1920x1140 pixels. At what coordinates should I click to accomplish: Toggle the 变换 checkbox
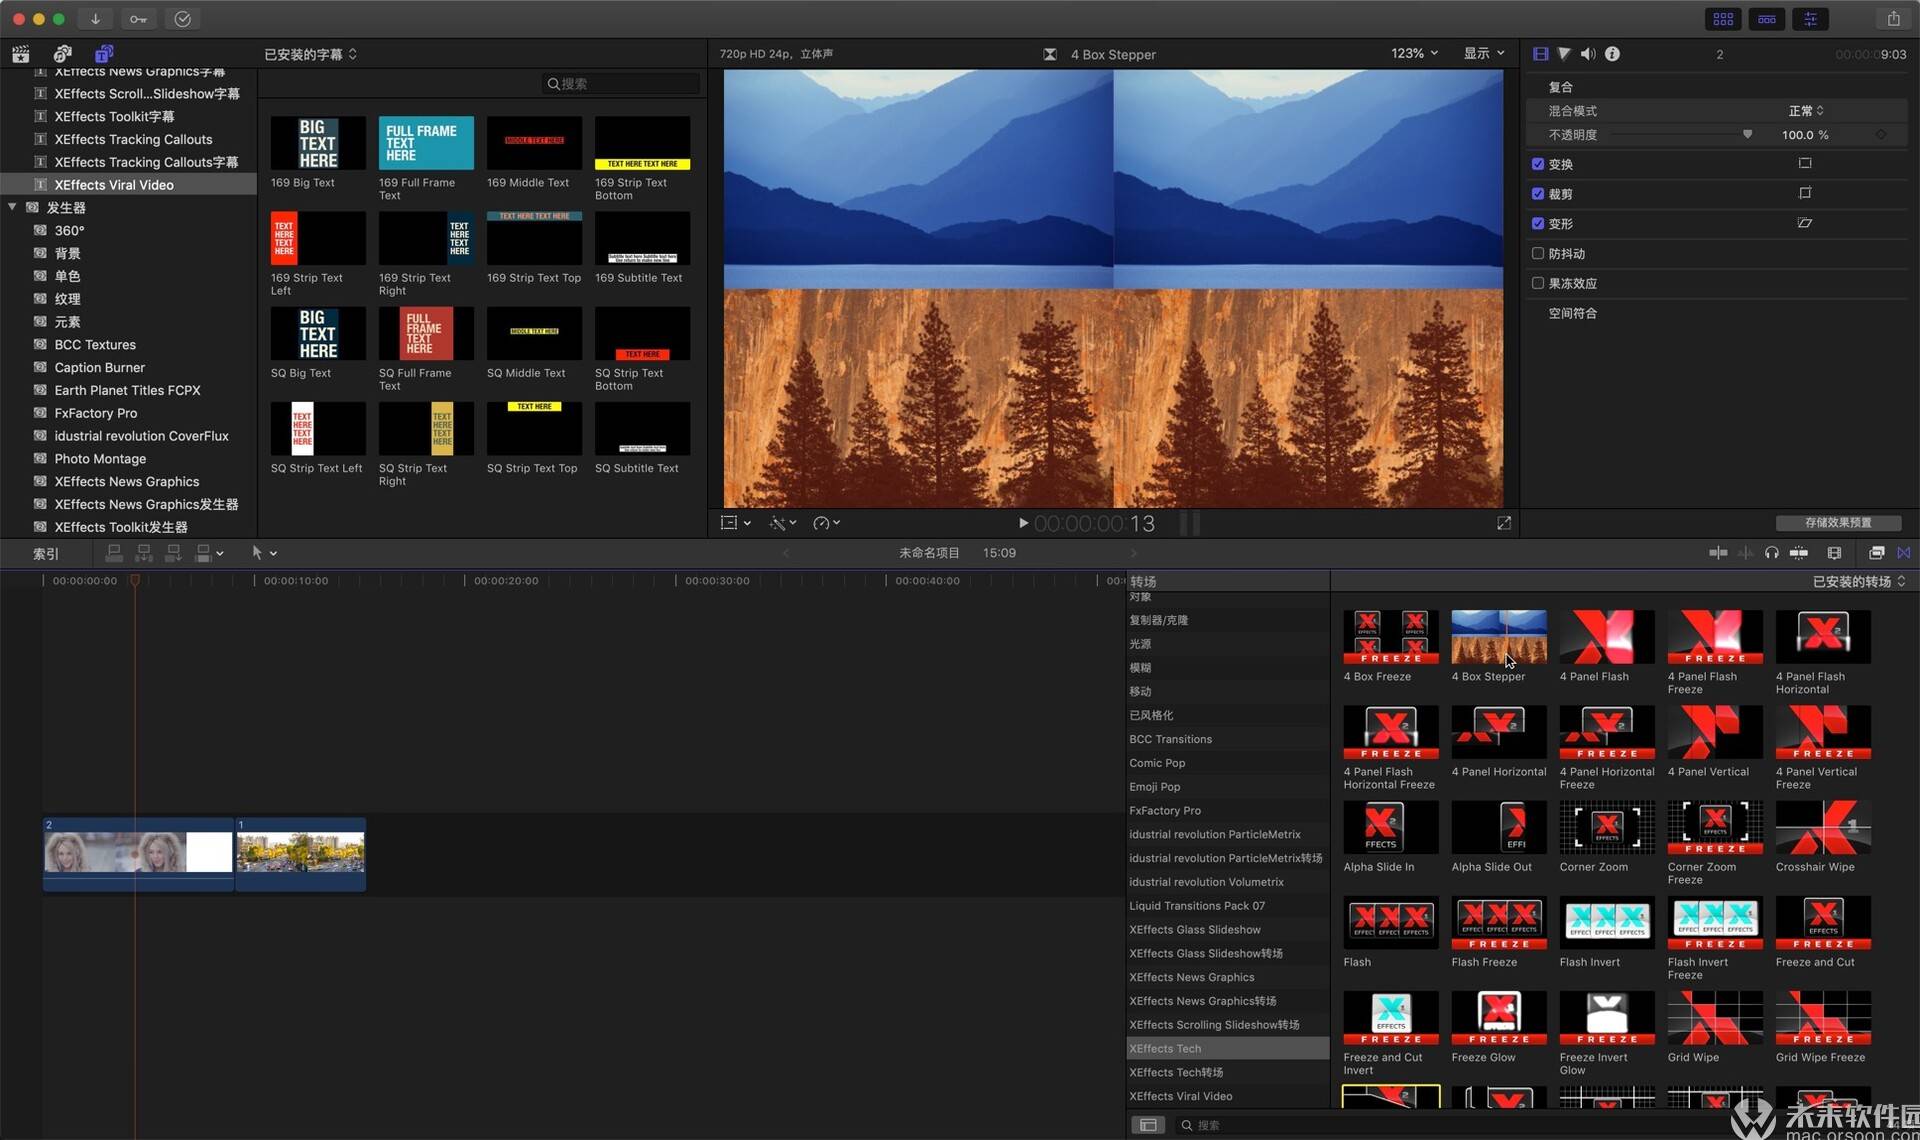click(x=1538, y=164)
